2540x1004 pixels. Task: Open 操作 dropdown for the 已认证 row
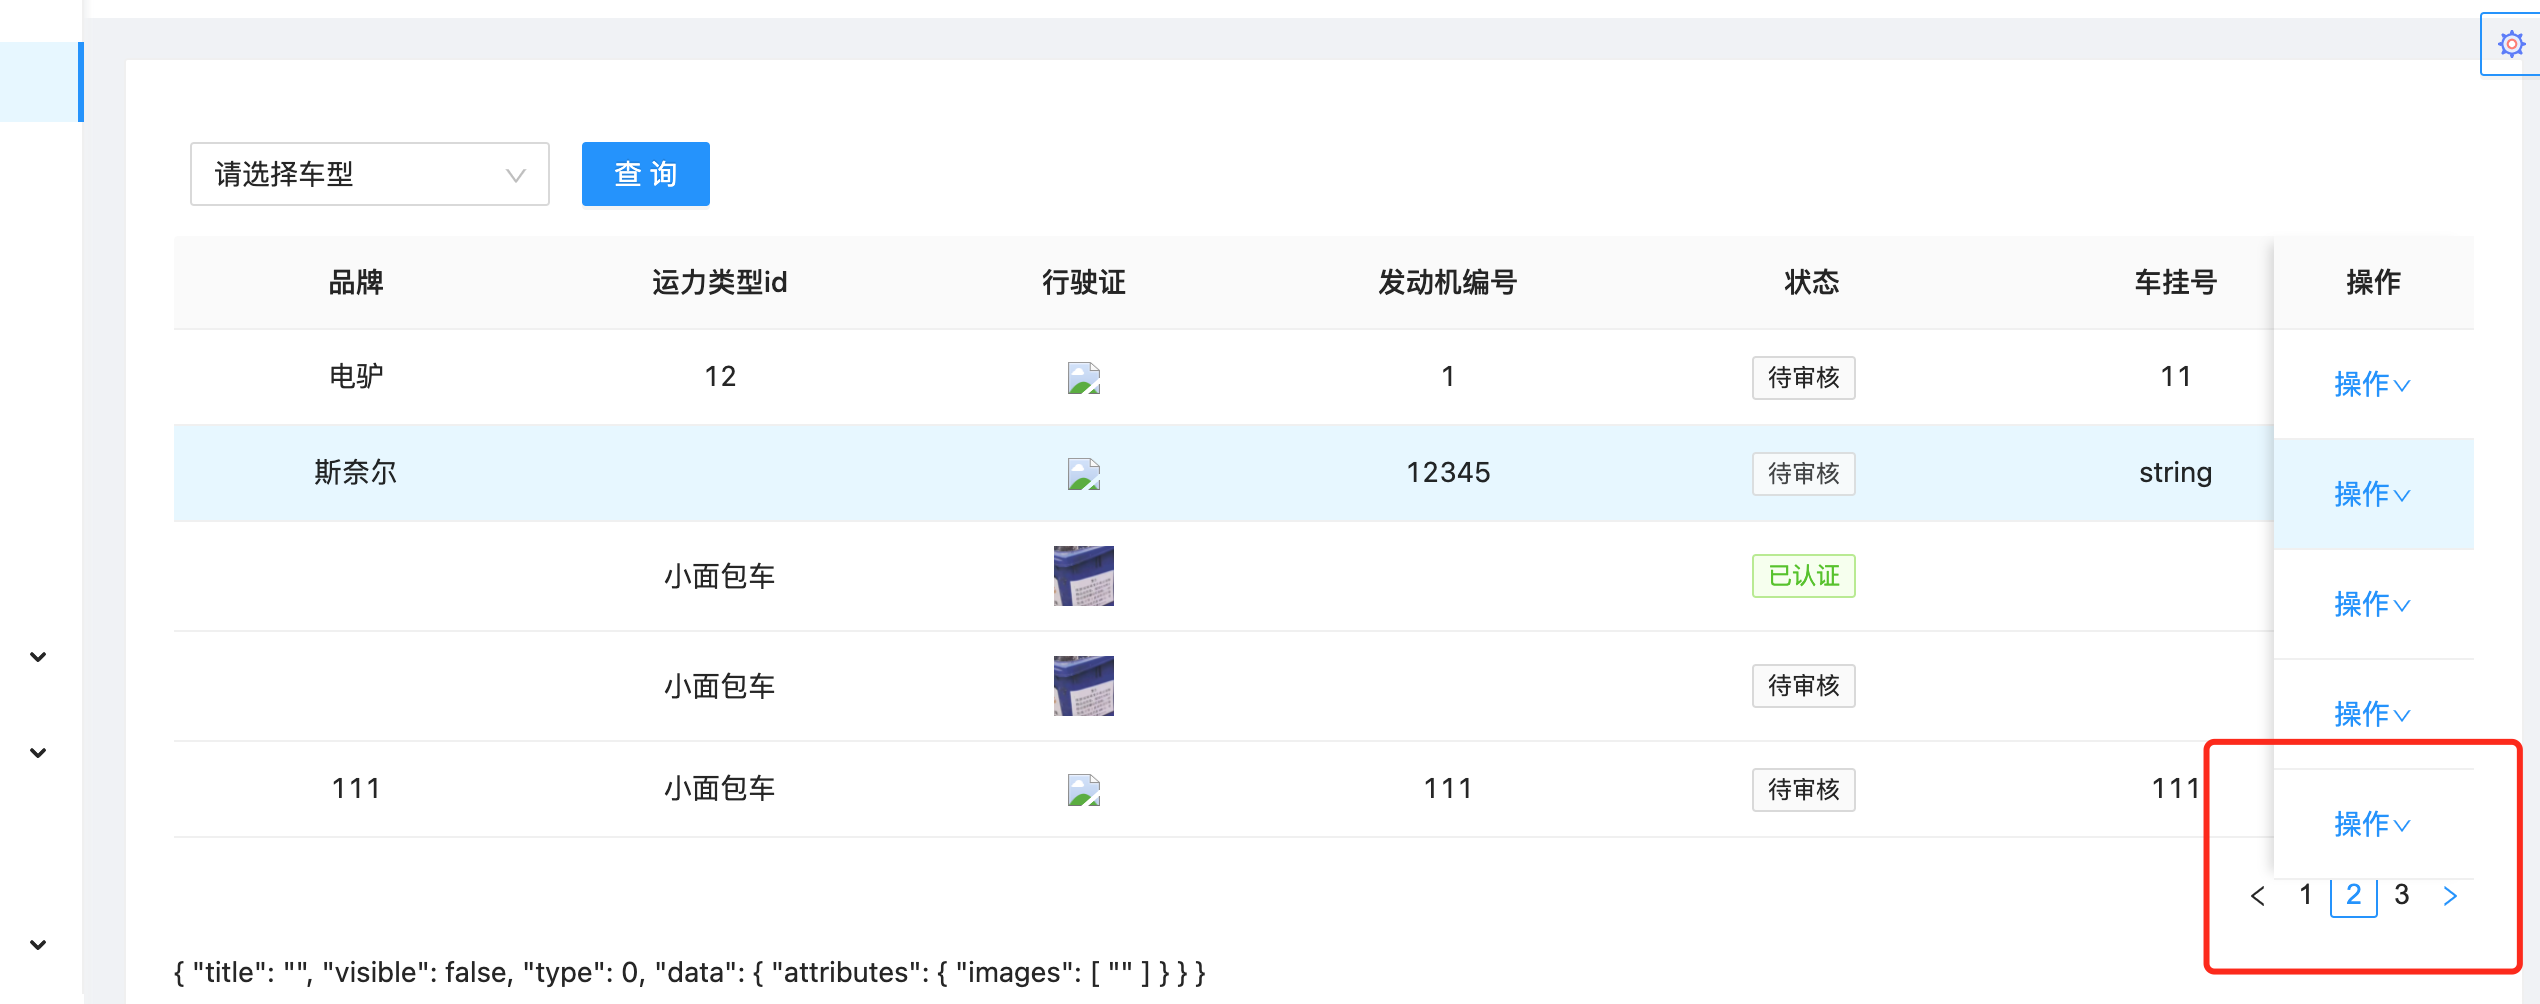(x=2372, y=604)
